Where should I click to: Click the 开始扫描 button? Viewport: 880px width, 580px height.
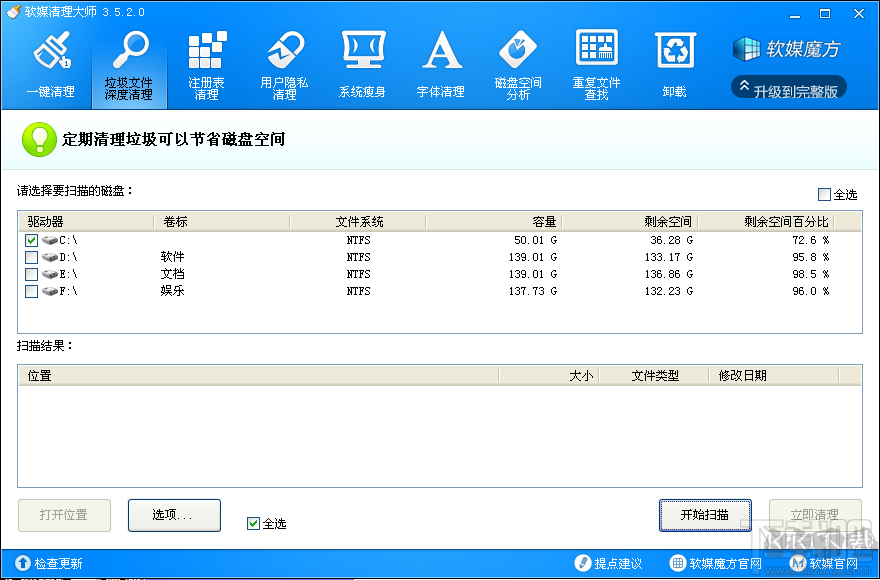(705, 515)
